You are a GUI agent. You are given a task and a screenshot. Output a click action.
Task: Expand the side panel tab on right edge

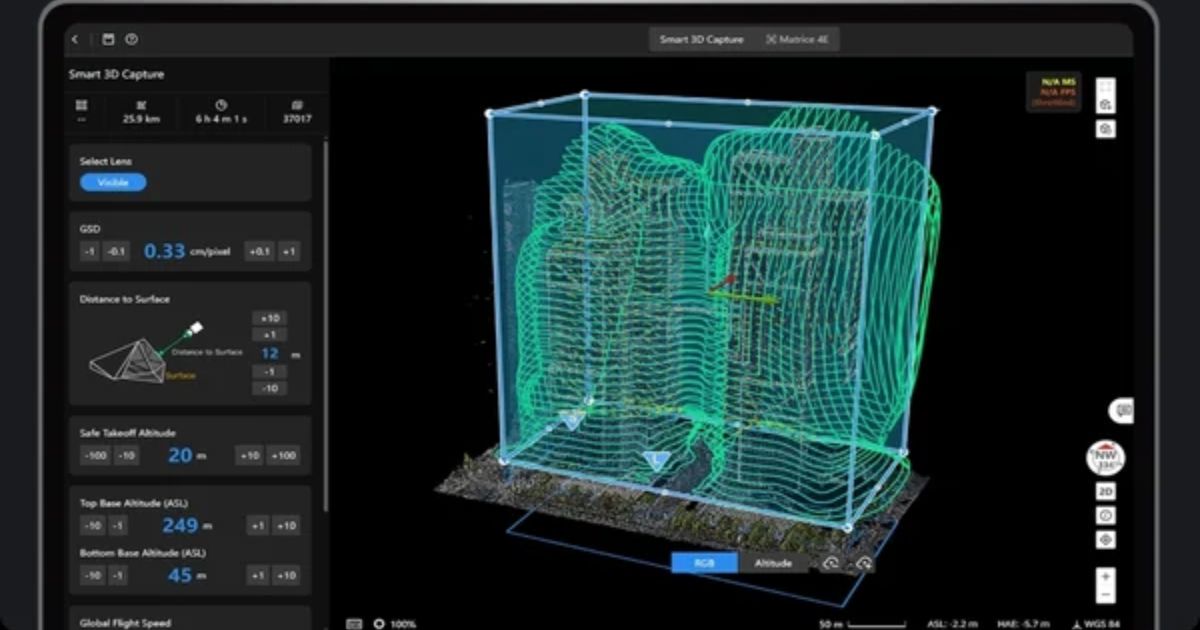[1122, 410]
